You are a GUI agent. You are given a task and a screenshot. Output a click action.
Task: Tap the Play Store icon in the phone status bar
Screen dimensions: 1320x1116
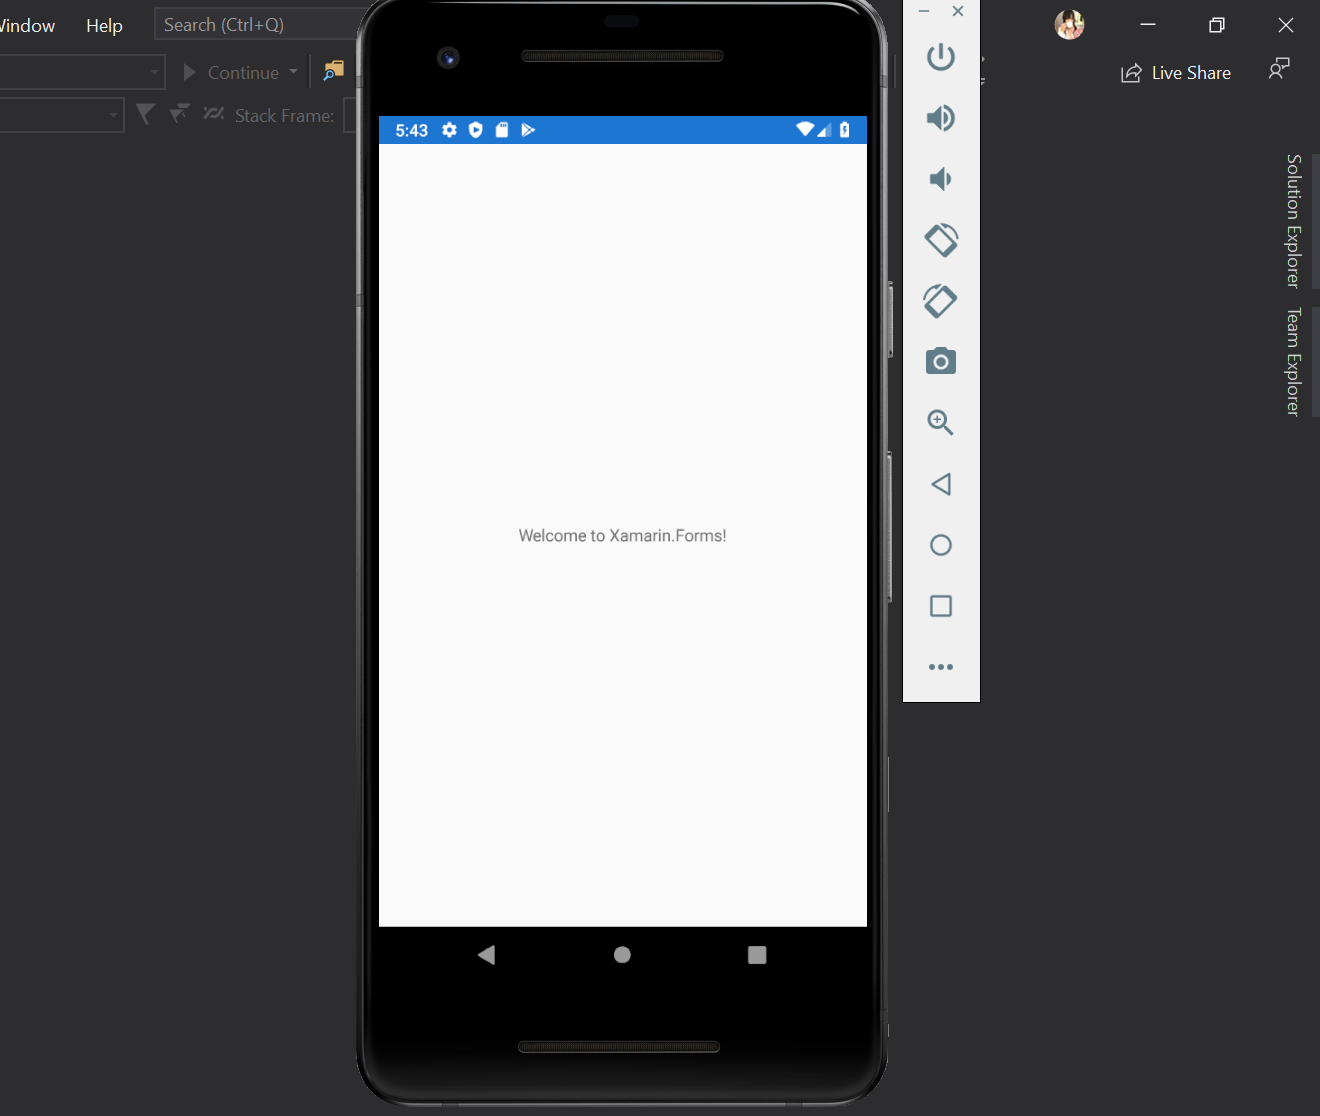[x=528, y=130]
